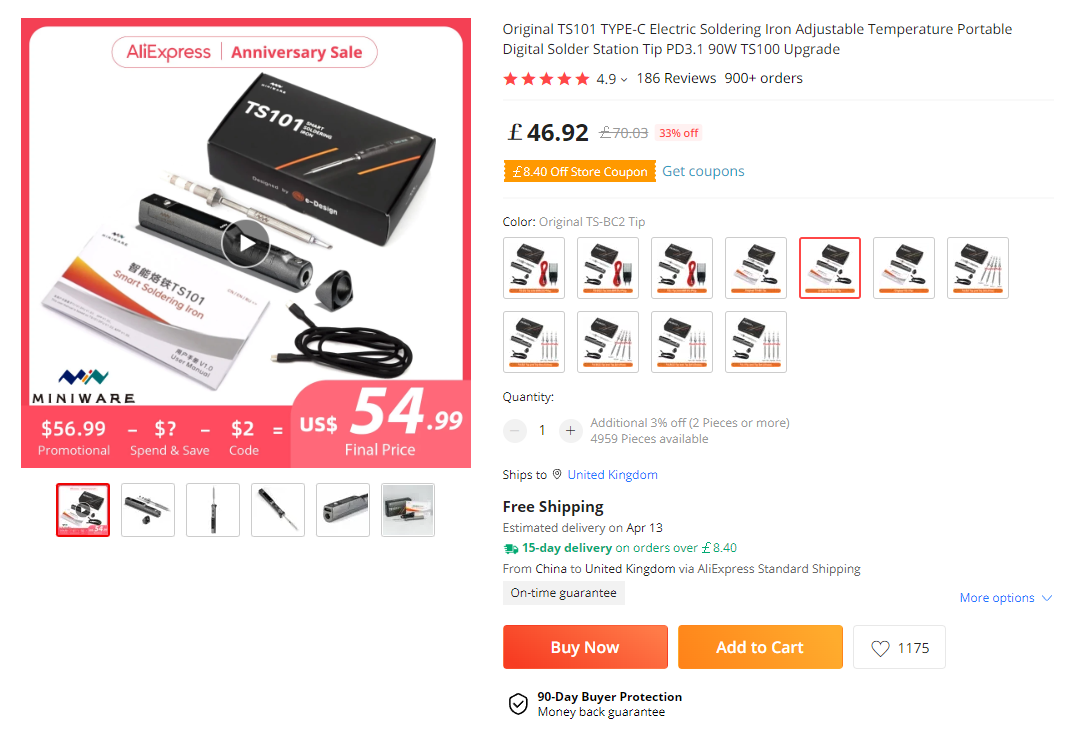Decrease quantity with the minus button
1074x738 pixels.
514,430
